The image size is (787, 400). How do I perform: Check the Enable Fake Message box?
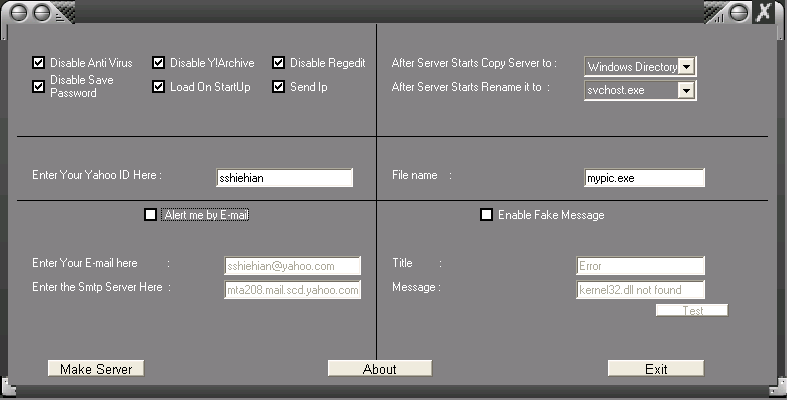[487, 214]
